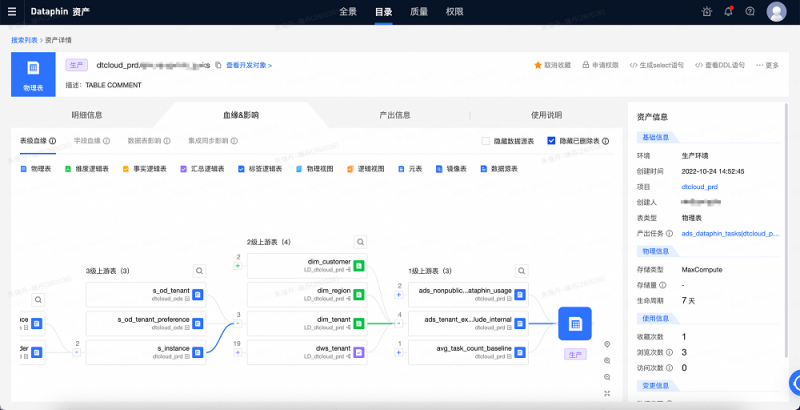Click the fullscreen icon on lineage canvas
The height and width of the screenshot is (410, 800).
[606, 392]
